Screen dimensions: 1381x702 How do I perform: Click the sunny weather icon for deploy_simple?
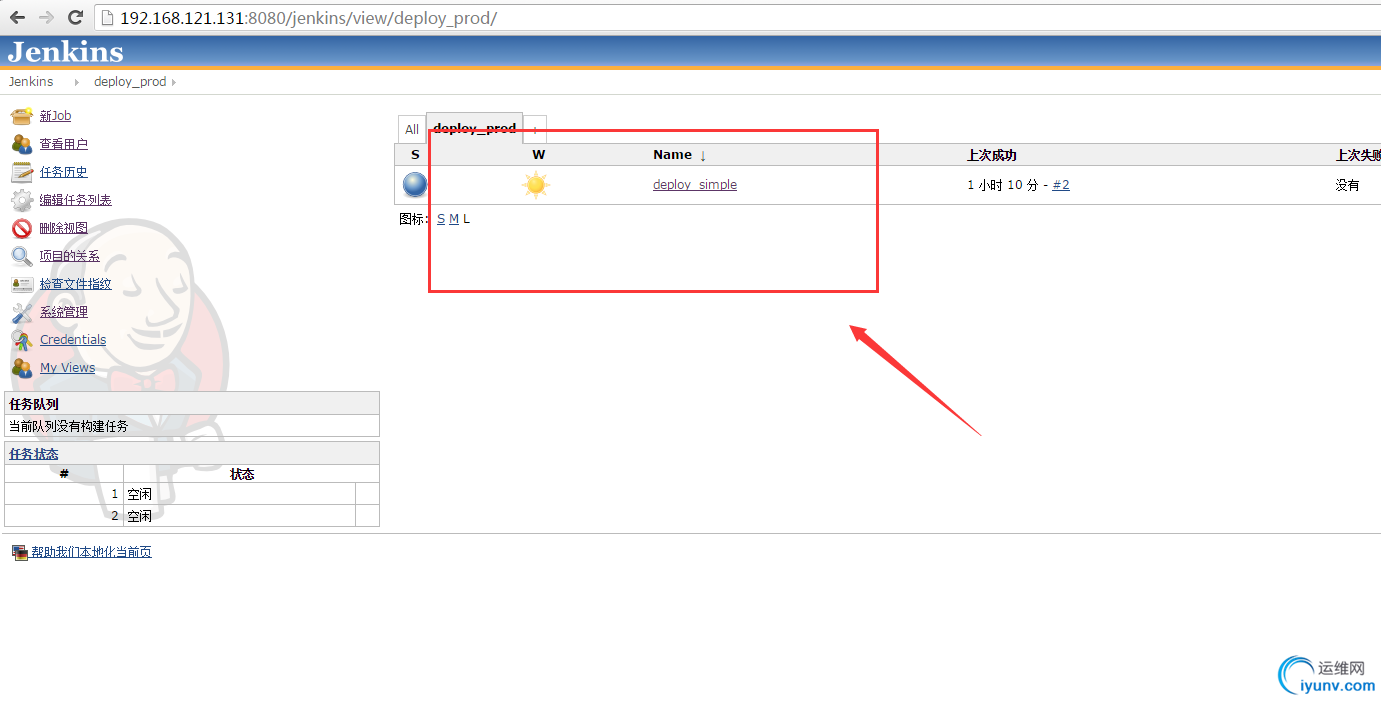536,185
